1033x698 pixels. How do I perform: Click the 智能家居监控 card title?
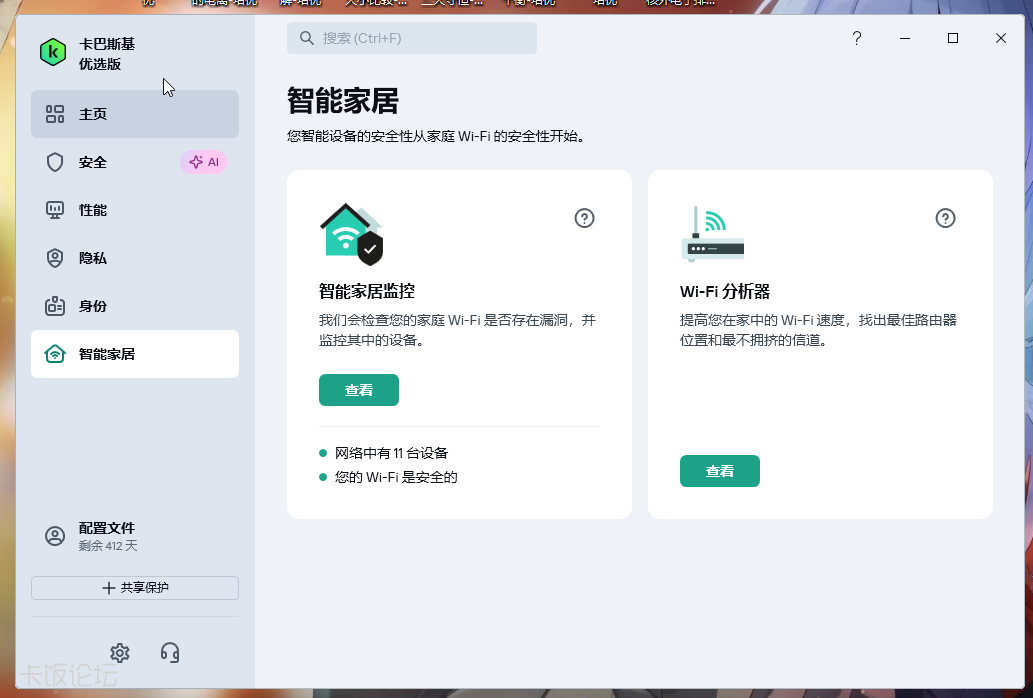tap(367, 291)
